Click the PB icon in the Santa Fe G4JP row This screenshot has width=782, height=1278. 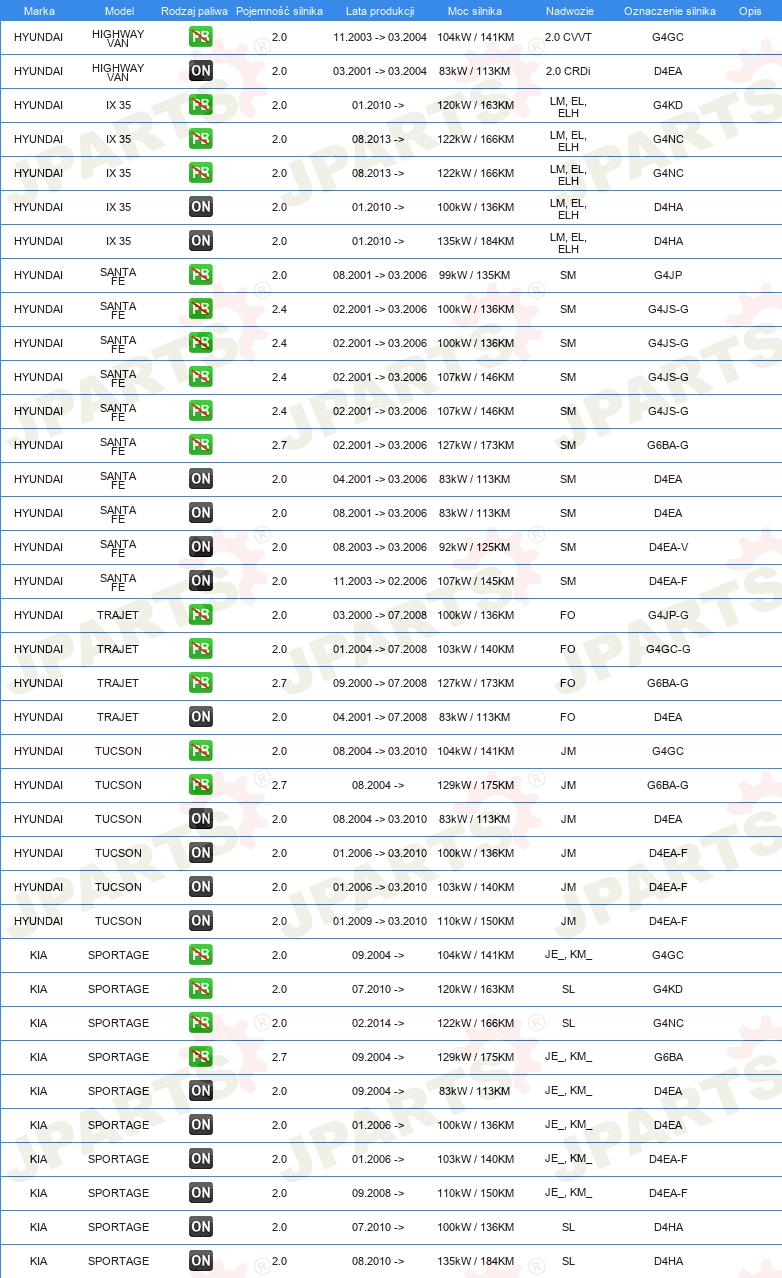pos(201,275)
